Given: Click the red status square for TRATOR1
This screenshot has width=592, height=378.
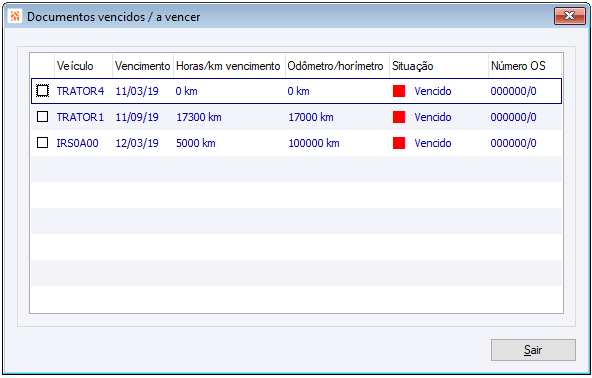Looking at the screenshot, I should pos(399,117).
